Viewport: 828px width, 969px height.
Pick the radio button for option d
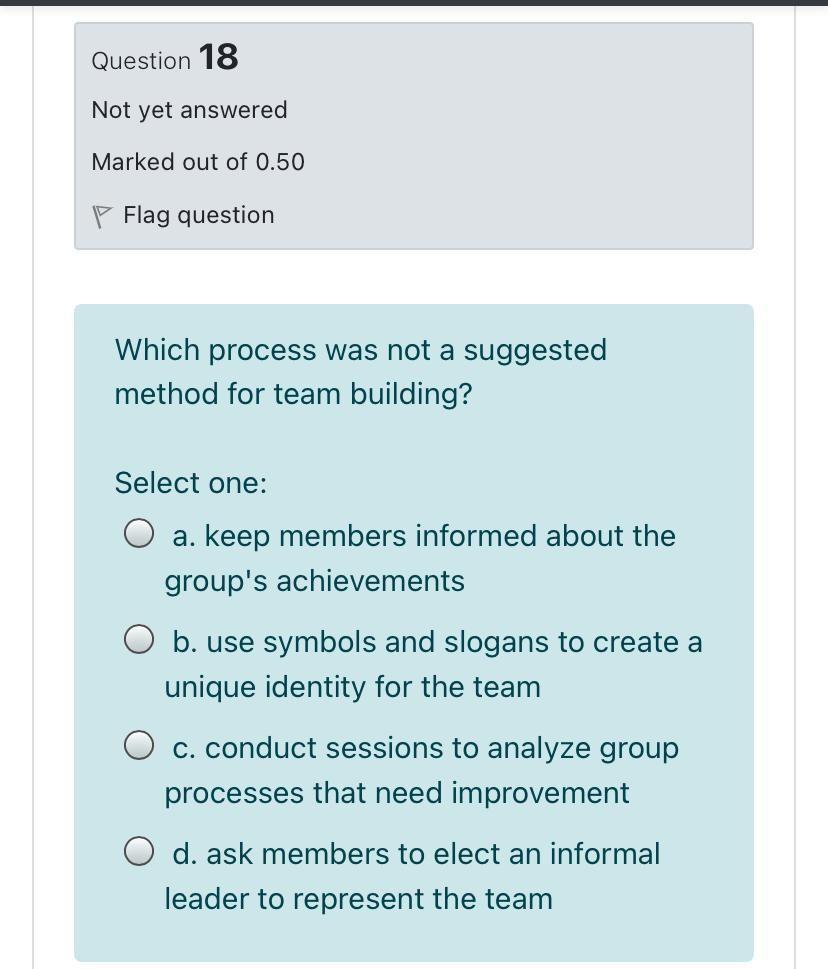pos(139,852)
